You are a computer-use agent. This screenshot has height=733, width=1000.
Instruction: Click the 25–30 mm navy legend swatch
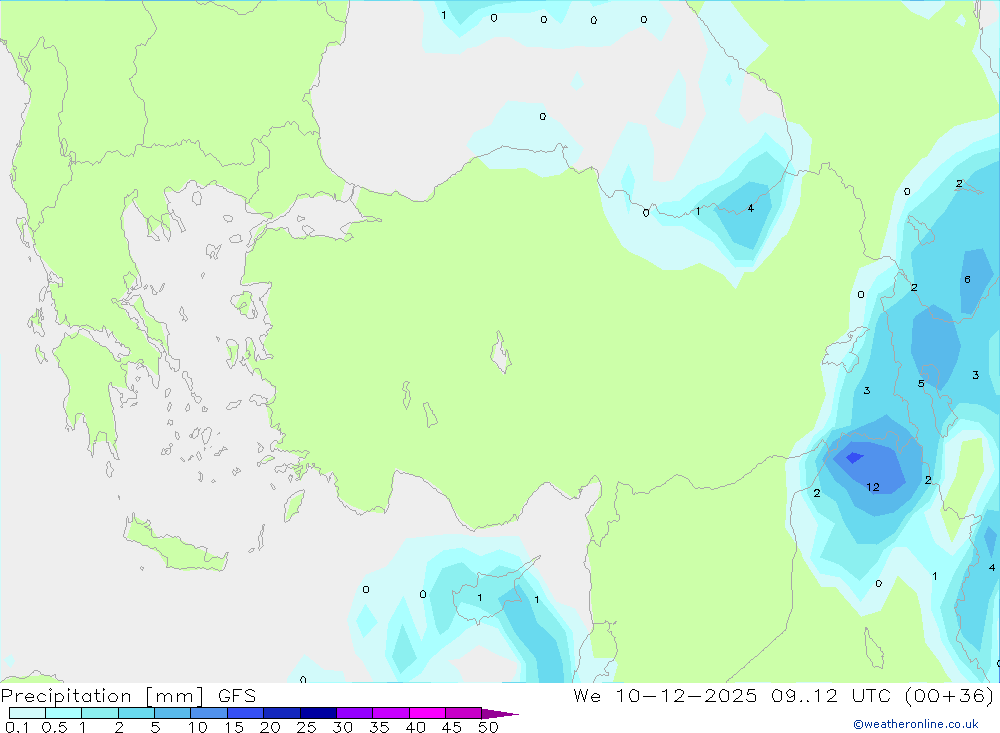318,713
